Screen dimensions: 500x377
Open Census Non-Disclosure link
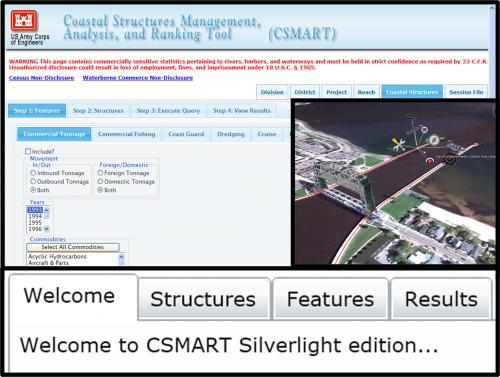pyautogui.click(x=41, y=78)
